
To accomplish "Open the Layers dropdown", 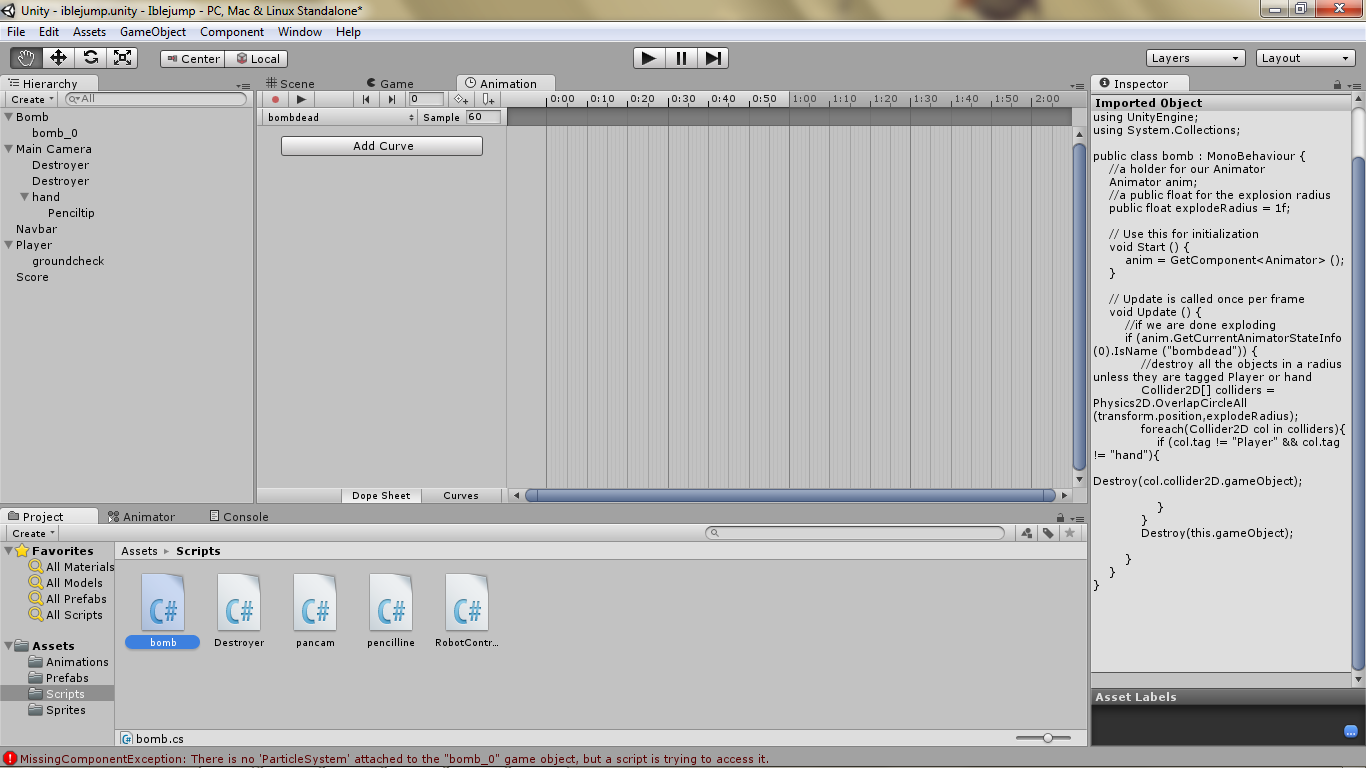I will tap(1195, 58).
